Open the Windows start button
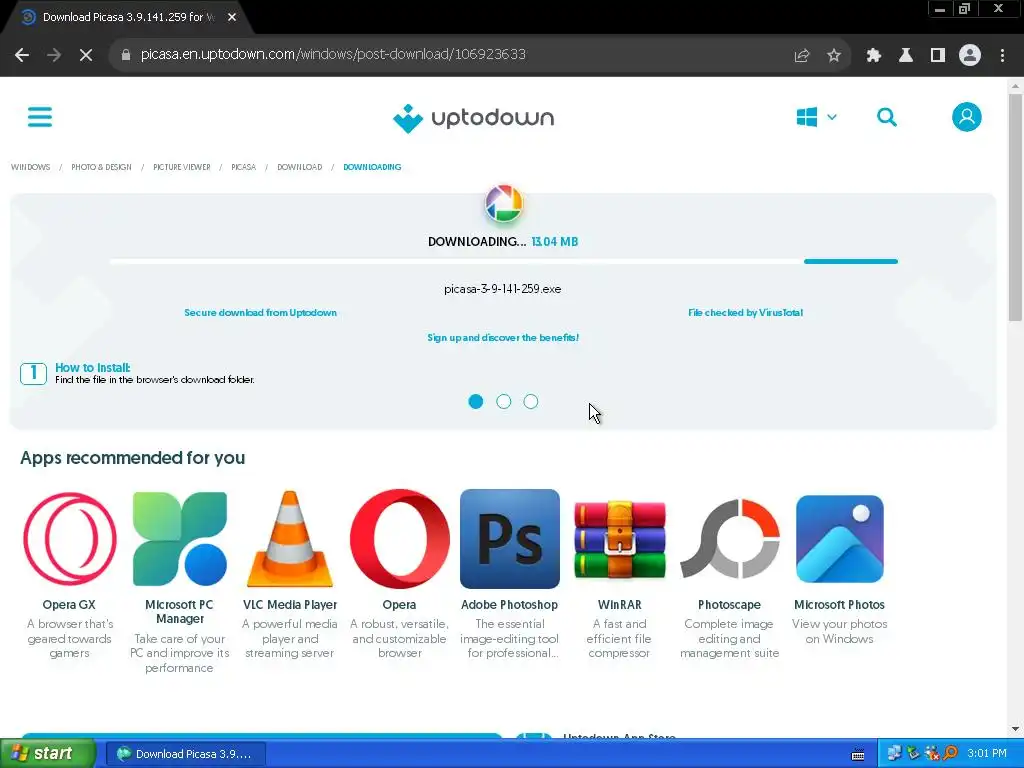 [x=48, y=754]
